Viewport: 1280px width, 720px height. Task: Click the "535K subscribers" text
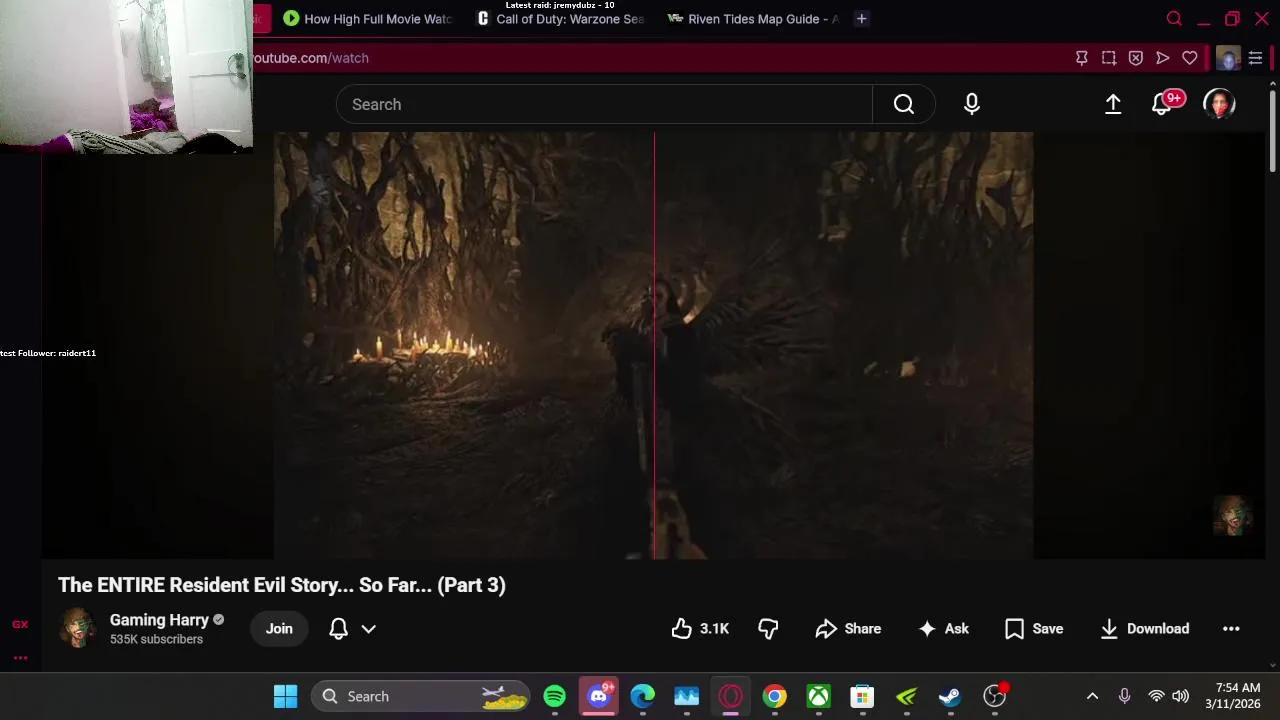156,639
